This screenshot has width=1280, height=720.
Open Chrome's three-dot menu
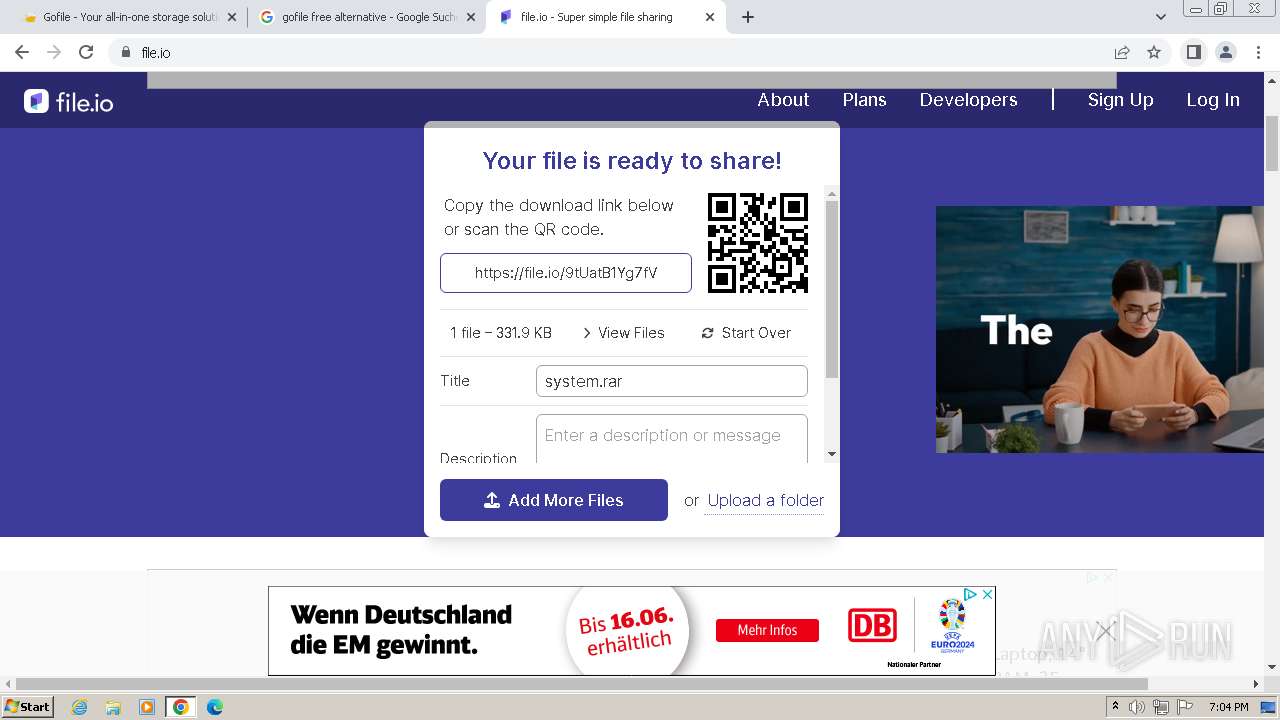click(x=1257, y=52)
